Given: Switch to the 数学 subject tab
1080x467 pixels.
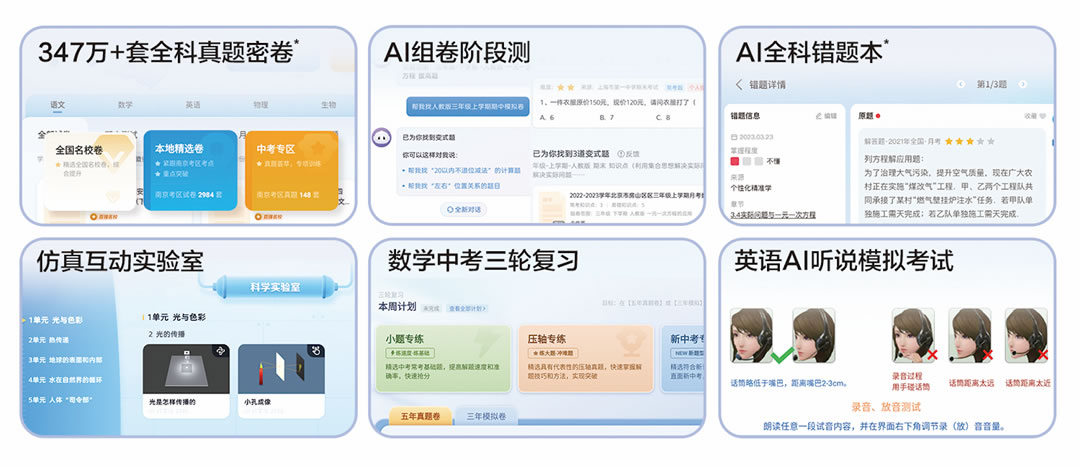Looking at the screenshot, I should point(125,105).
